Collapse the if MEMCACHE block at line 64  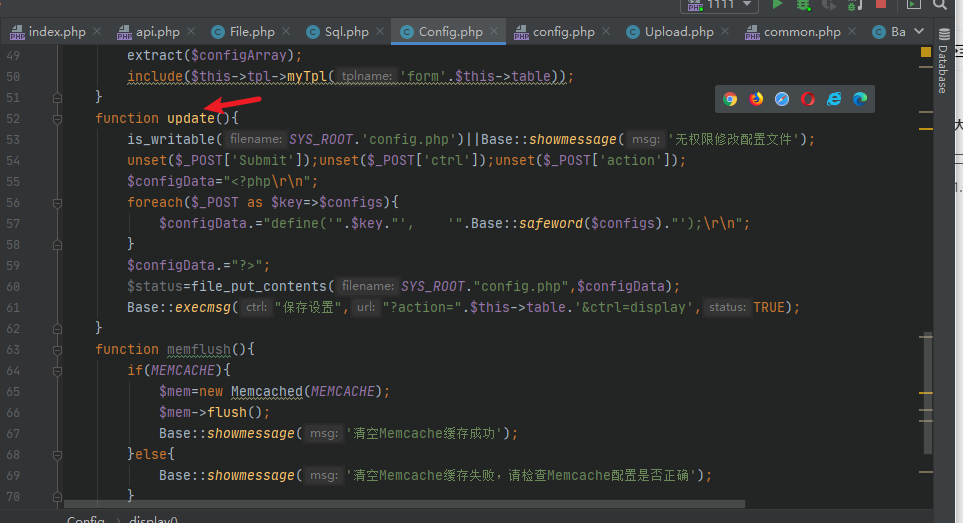[x=57, y=371]
